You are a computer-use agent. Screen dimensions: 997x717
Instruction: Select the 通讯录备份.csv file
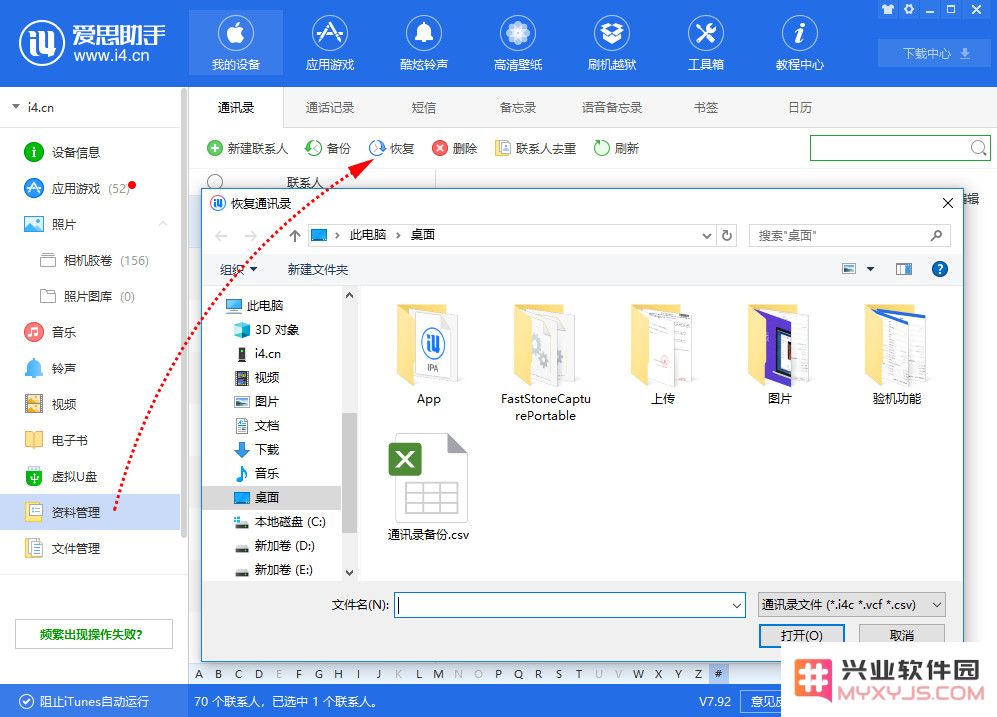428,488
